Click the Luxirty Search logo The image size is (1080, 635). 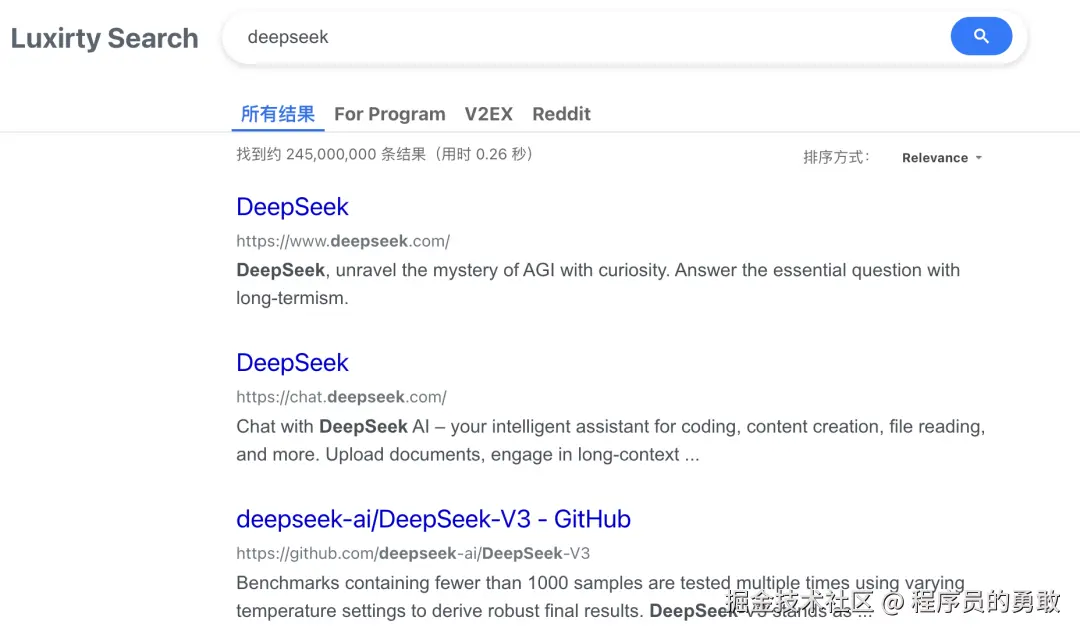click(105, 38)
